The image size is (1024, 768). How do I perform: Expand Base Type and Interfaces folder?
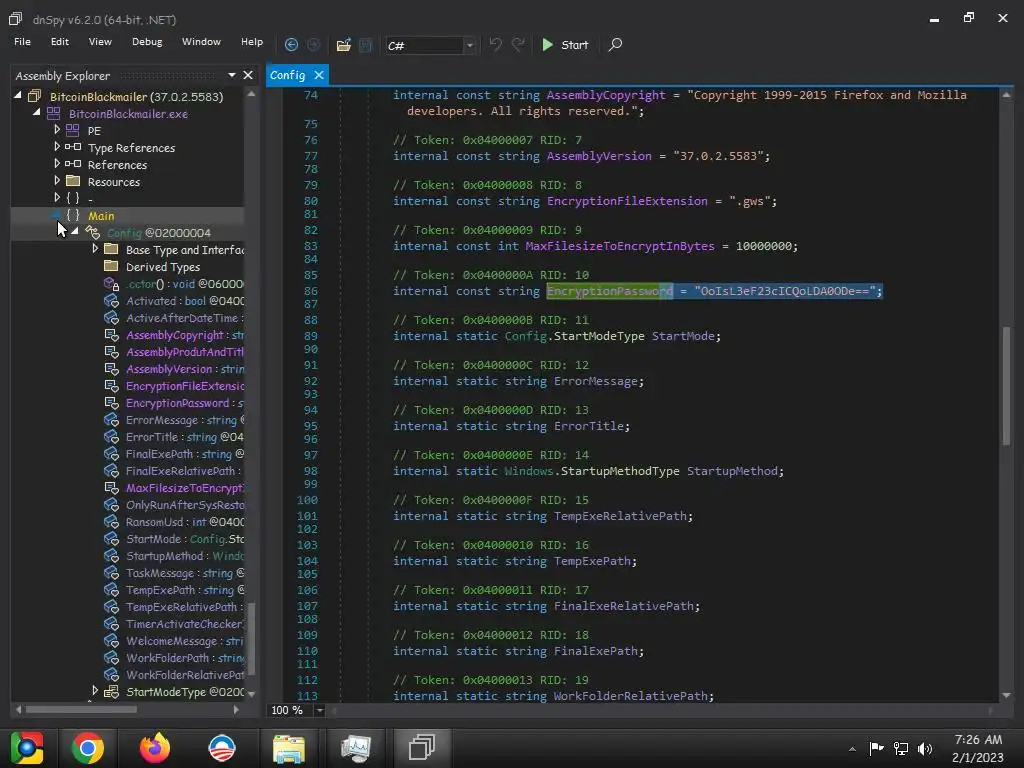(x=95, y=249)
